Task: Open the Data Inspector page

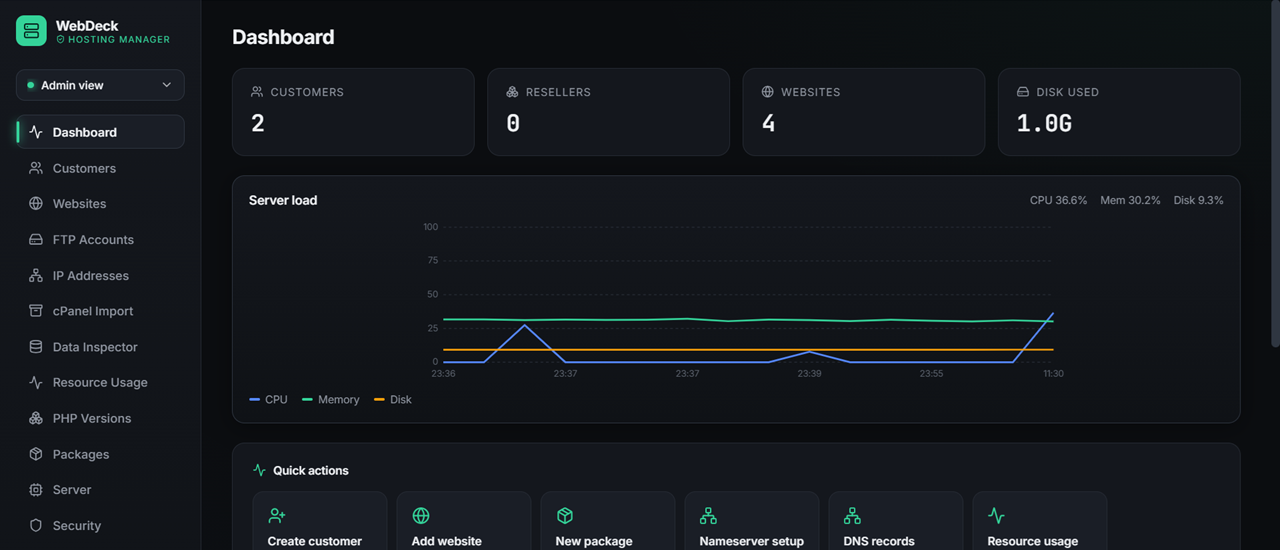Action: click(x=100, y=347)
